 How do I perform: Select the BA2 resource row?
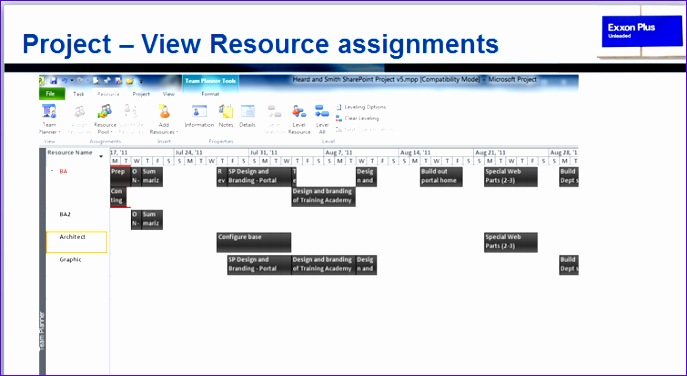[x=65, y=214]
